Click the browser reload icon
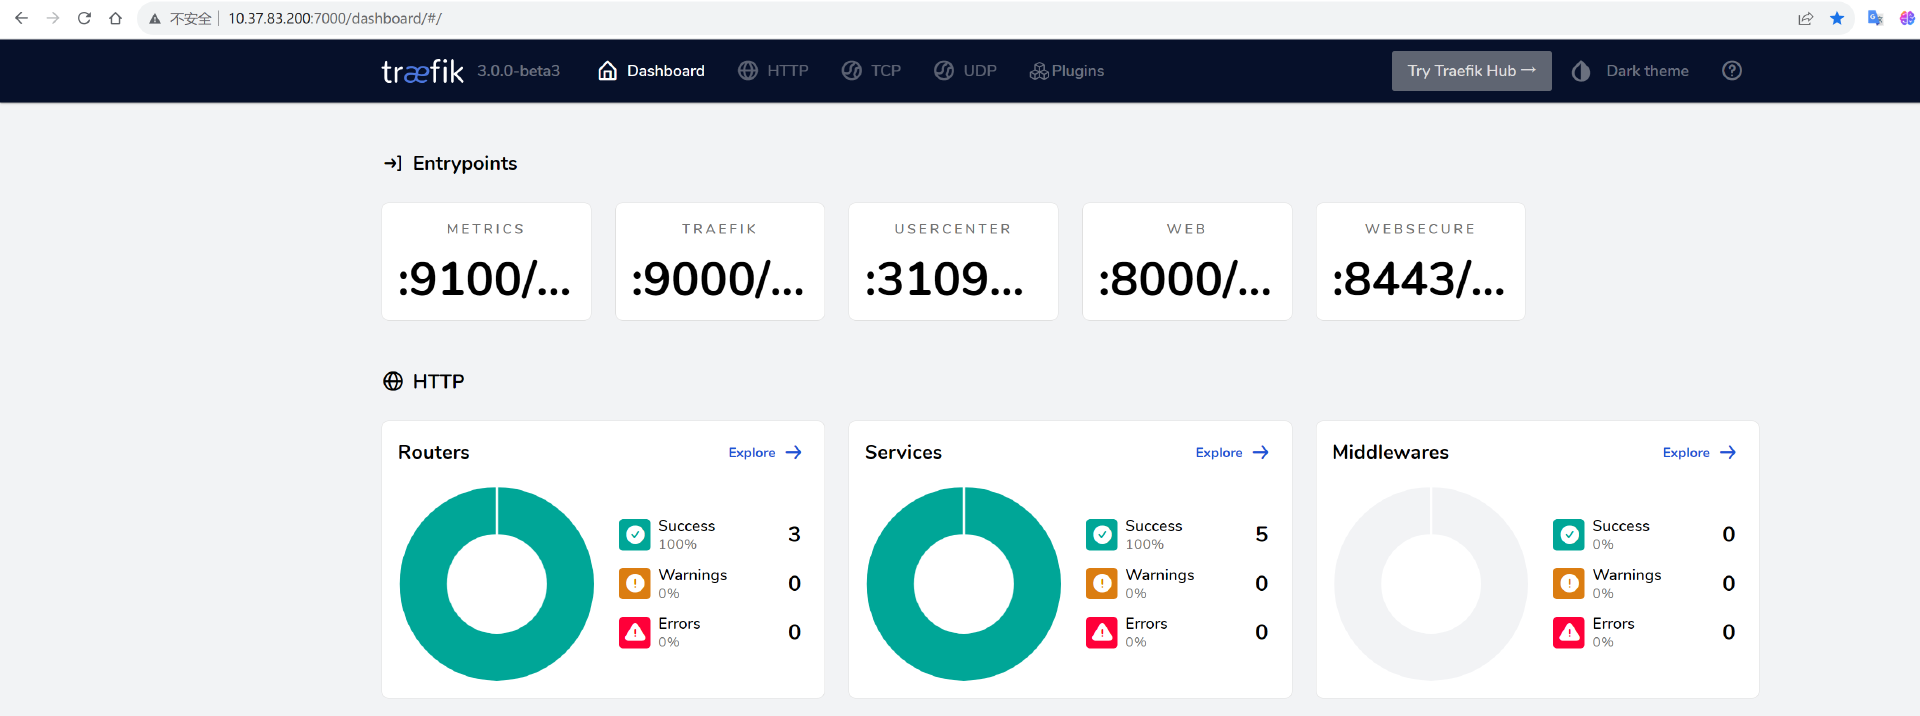Image resolution: width=1920 pixels, height=716 pixels. 84,18
